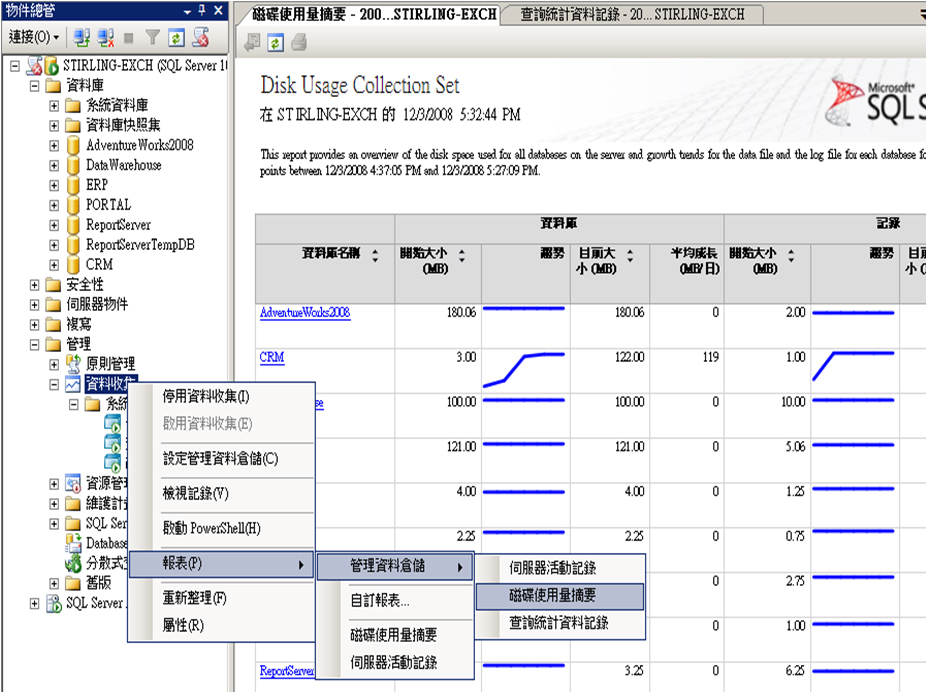This screenshot has width=927, height=693.
Task: Open the 管理資料倉儲 submenu
Action: point(395,566)
